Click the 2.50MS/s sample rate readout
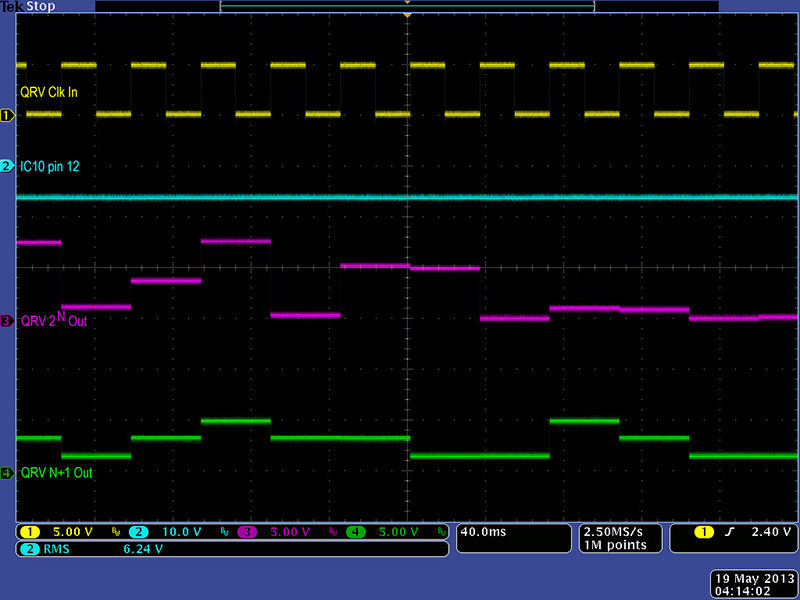800x600 pixels. pyautogui.click(x=615, y=532)
